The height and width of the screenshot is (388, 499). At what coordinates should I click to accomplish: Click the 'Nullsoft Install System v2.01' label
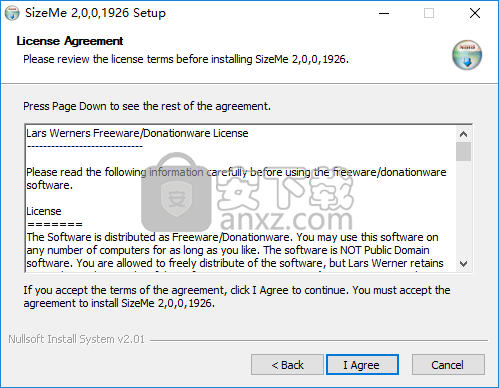coord(77,339)
